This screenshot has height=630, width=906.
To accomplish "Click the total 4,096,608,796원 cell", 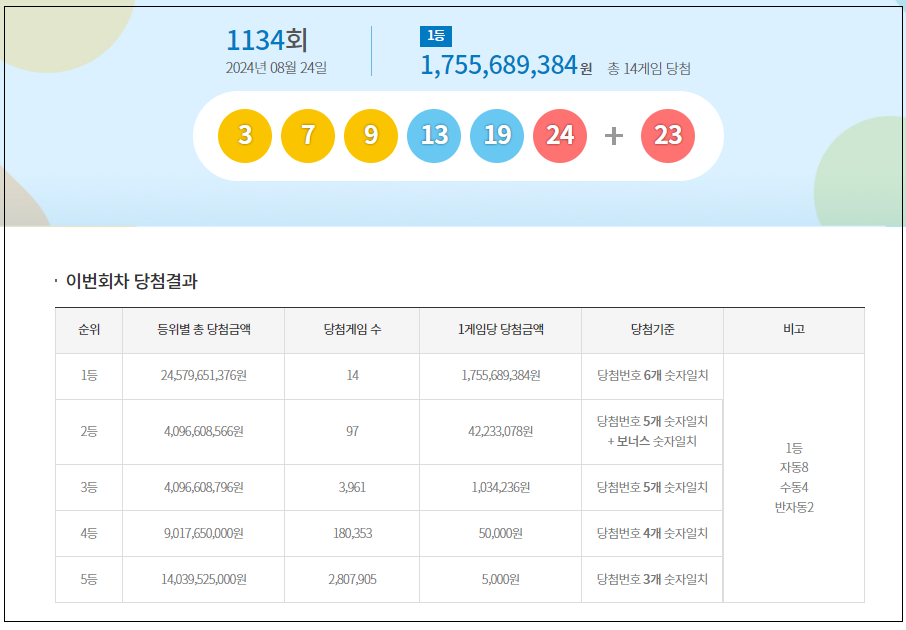I will [204, 488].
